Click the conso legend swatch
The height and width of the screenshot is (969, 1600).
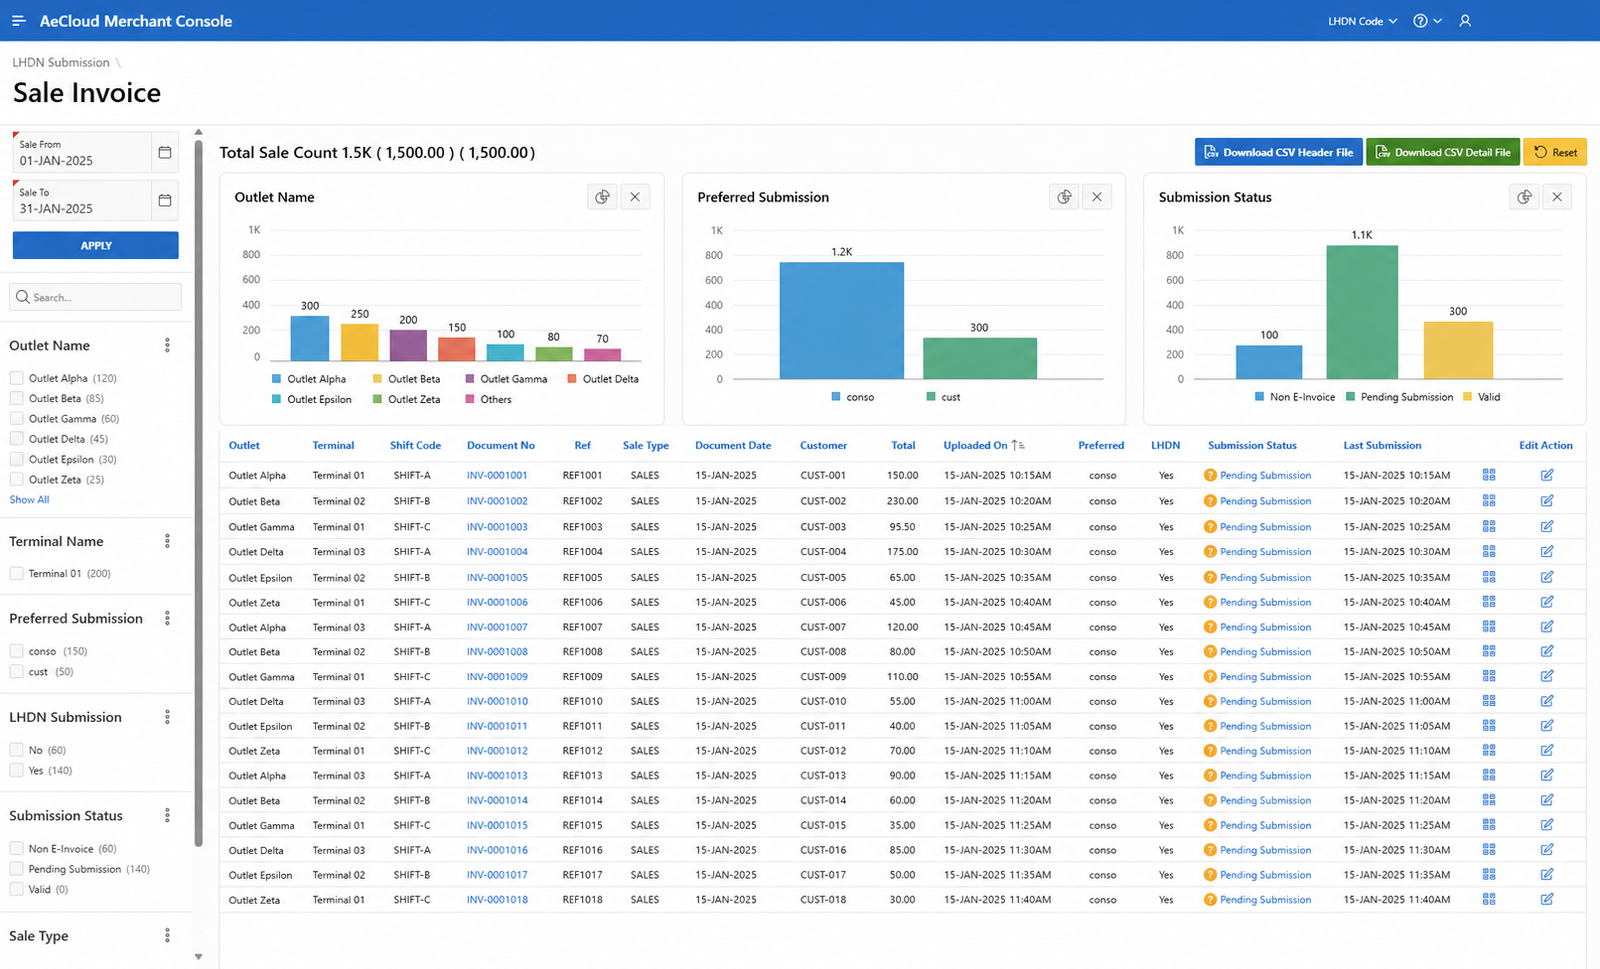(836, 397)
